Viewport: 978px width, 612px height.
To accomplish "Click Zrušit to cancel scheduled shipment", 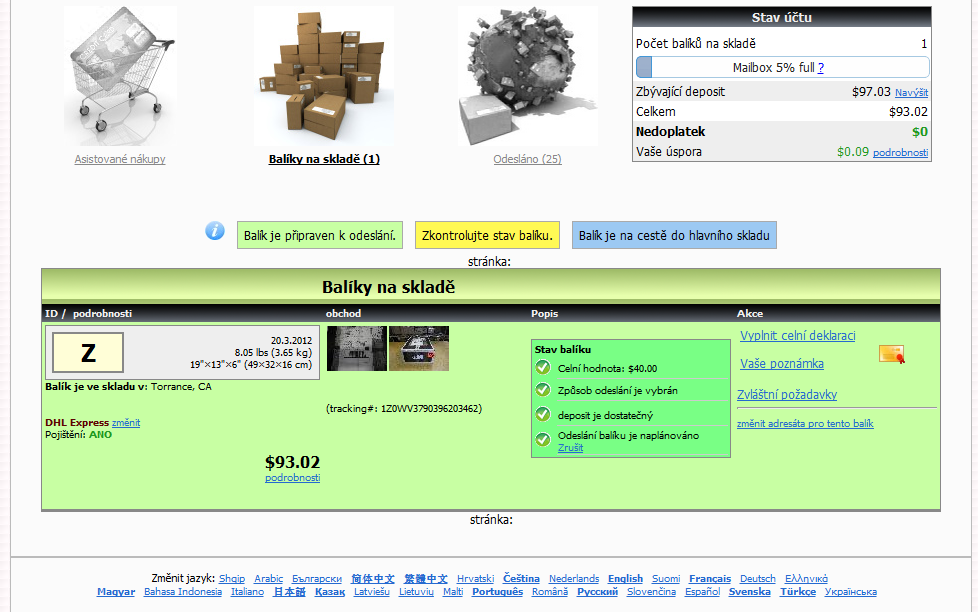I will tap(570, 447).
